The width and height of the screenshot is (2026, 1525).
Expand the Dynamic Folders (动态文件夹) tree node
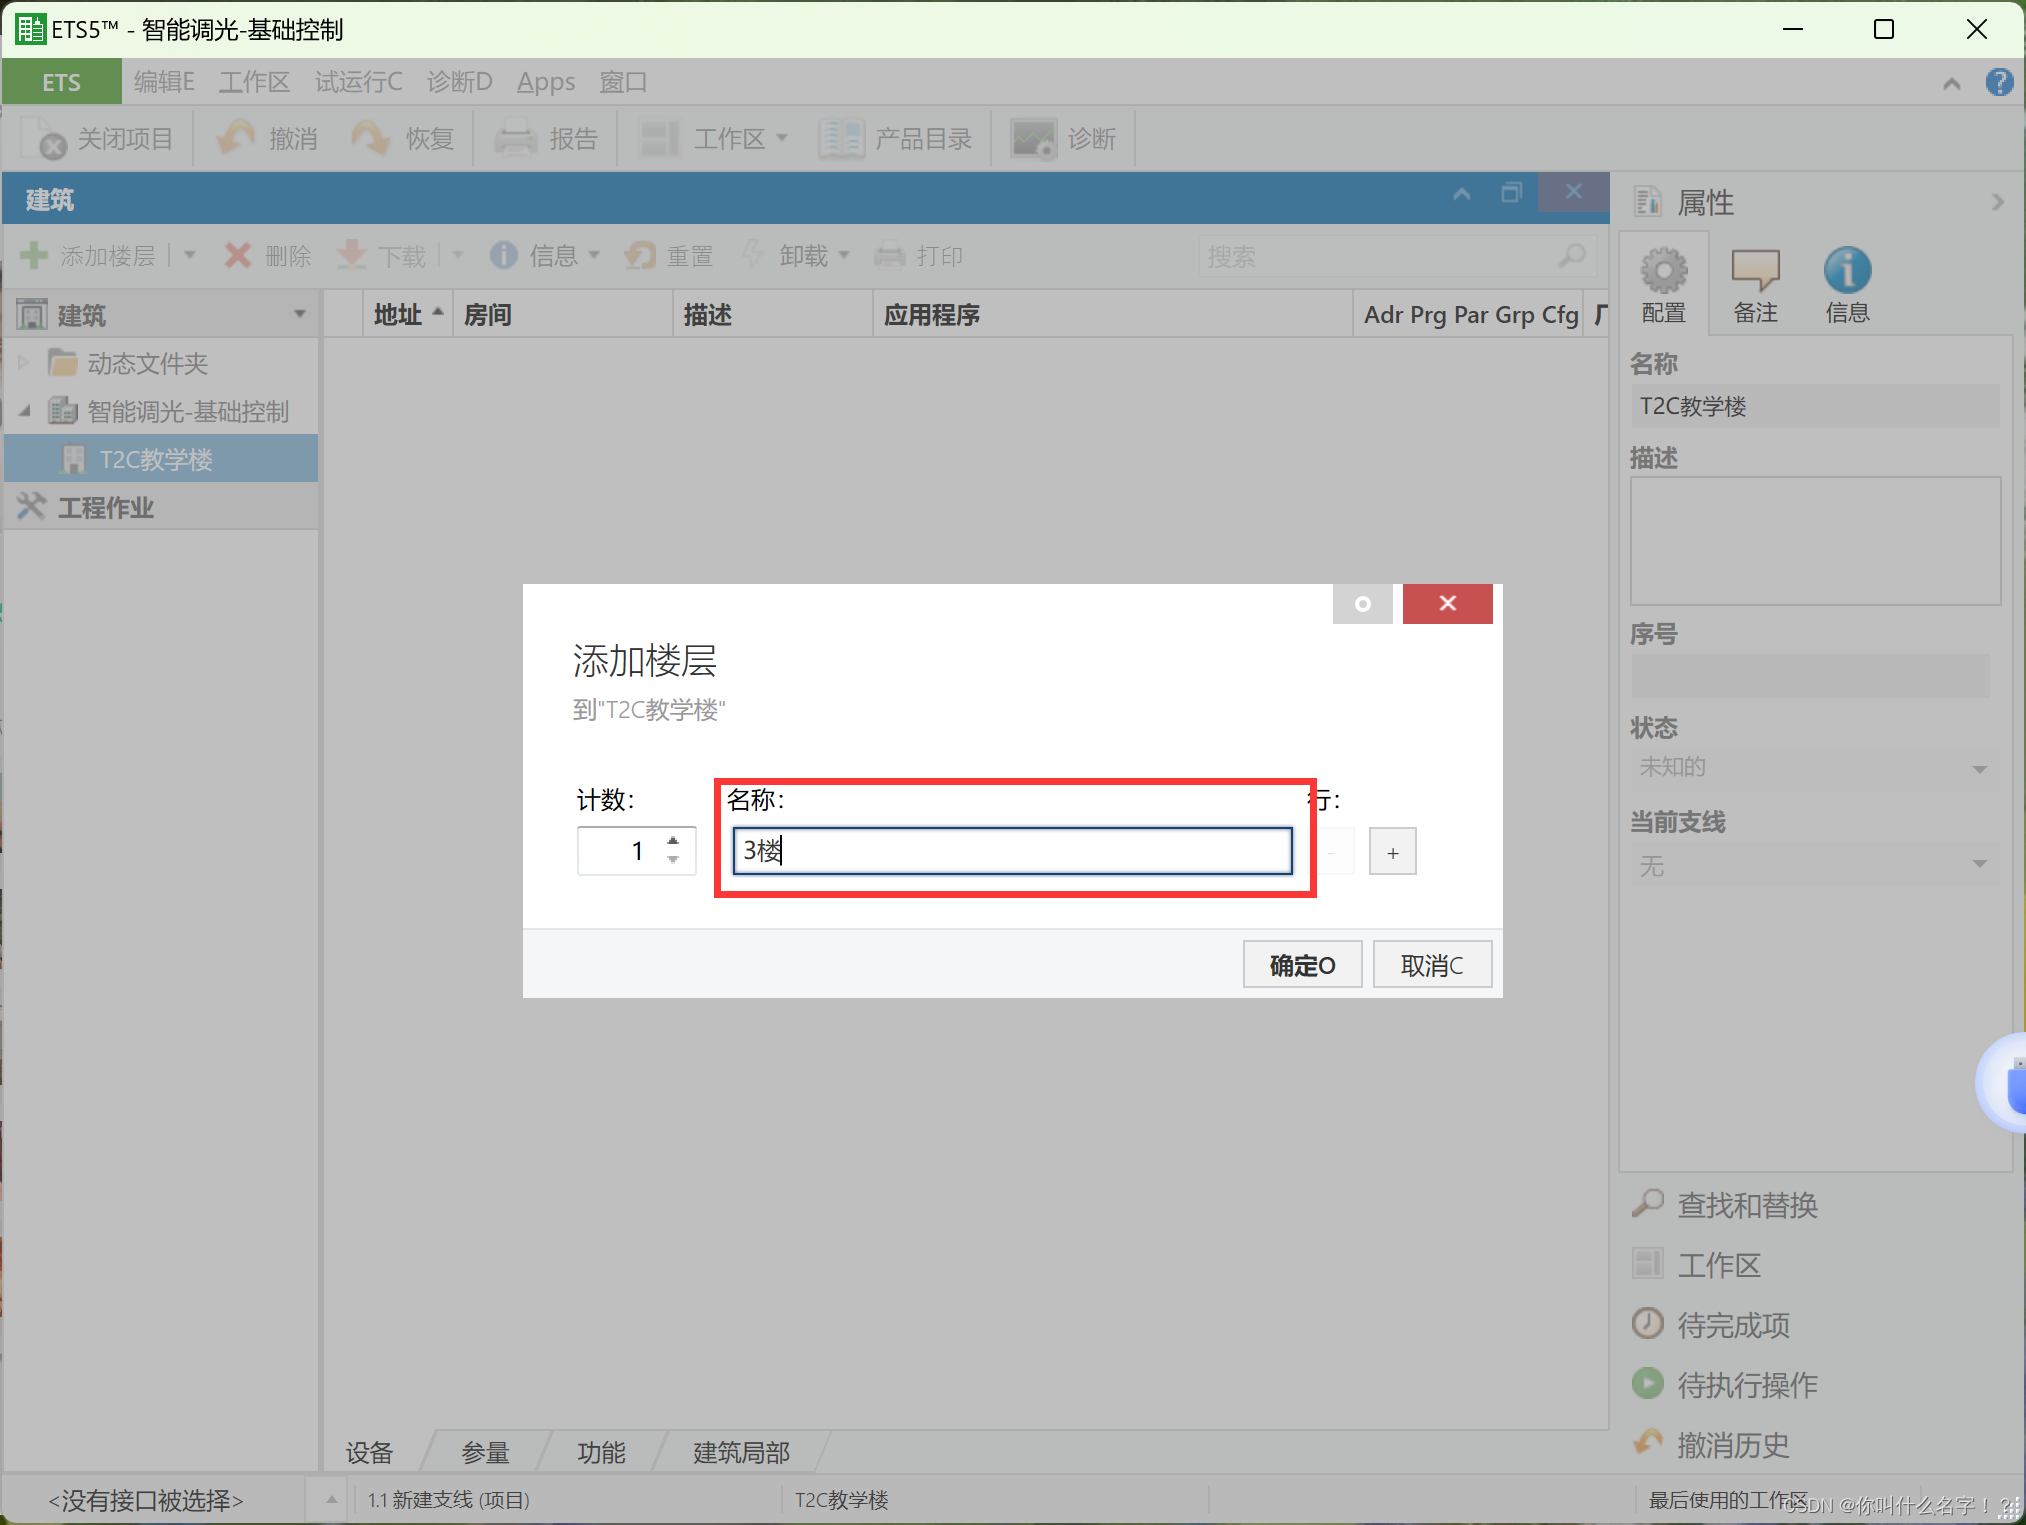tap(24, 363)
